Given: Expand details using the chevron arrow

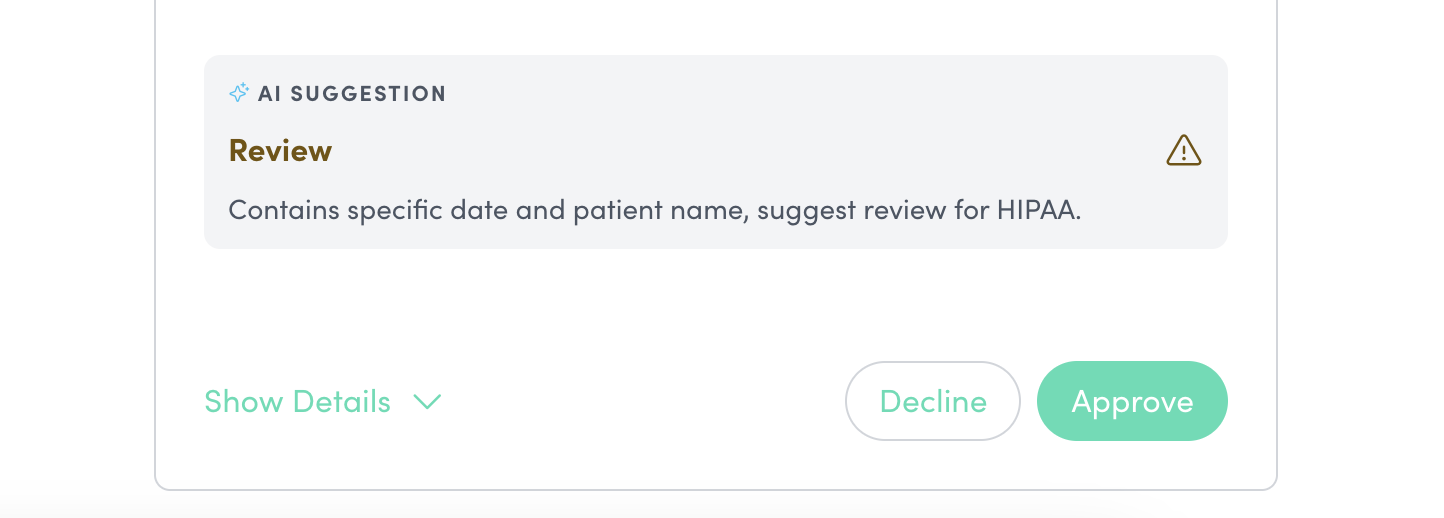Looking at the screenshot, I should click(428, 402).
